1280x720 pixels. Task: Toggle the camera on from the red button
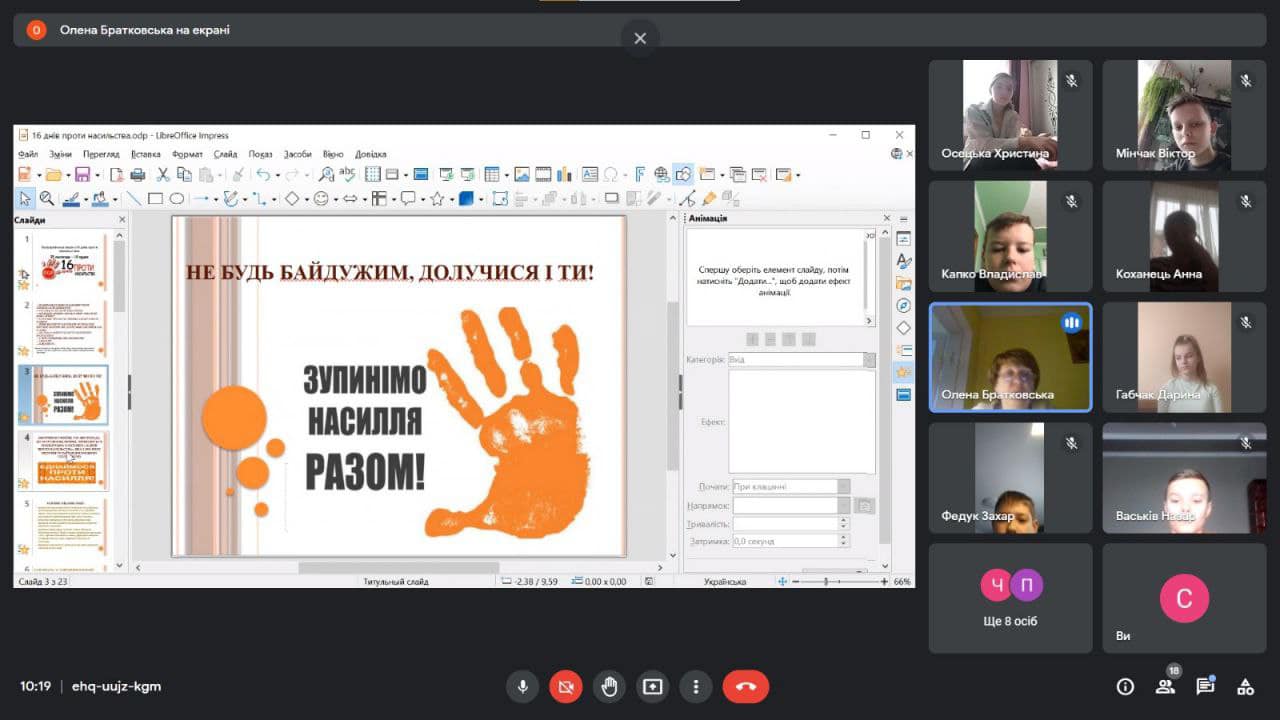coord(565,687)
